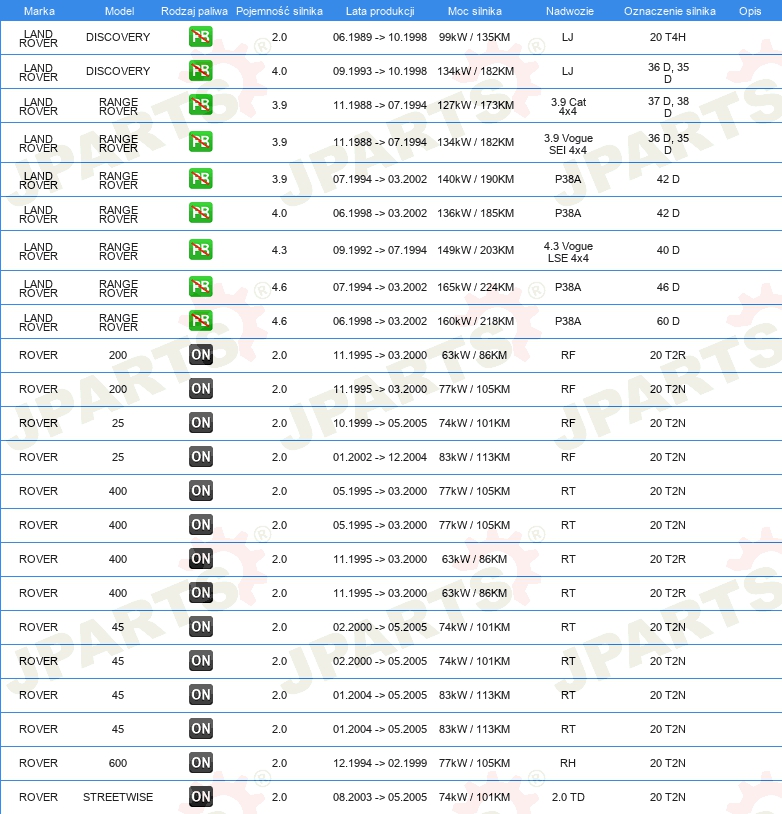Select the Pojemność silnika header
The height and width of the screenshot is (814, 782).
pos(279,11)
